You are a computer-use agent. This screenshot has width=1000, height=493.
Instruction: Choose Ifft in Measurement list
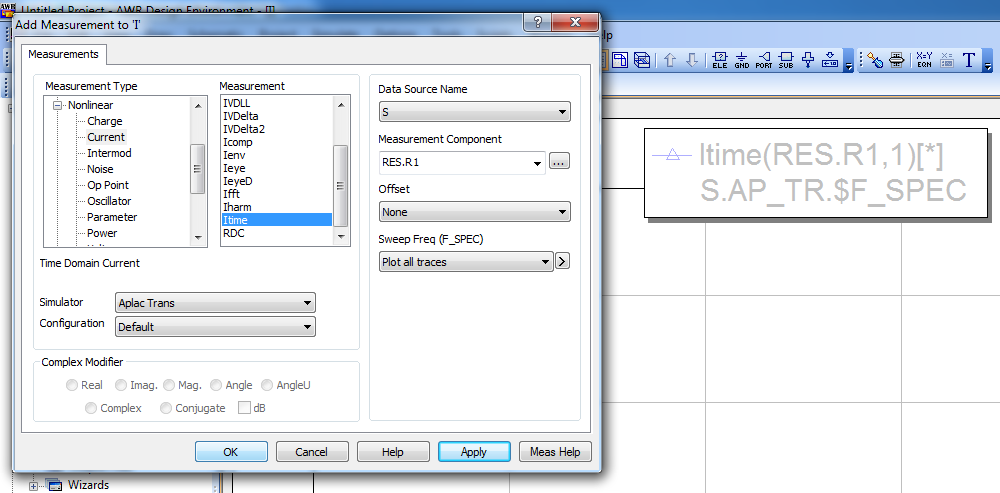tap(277, 194)
